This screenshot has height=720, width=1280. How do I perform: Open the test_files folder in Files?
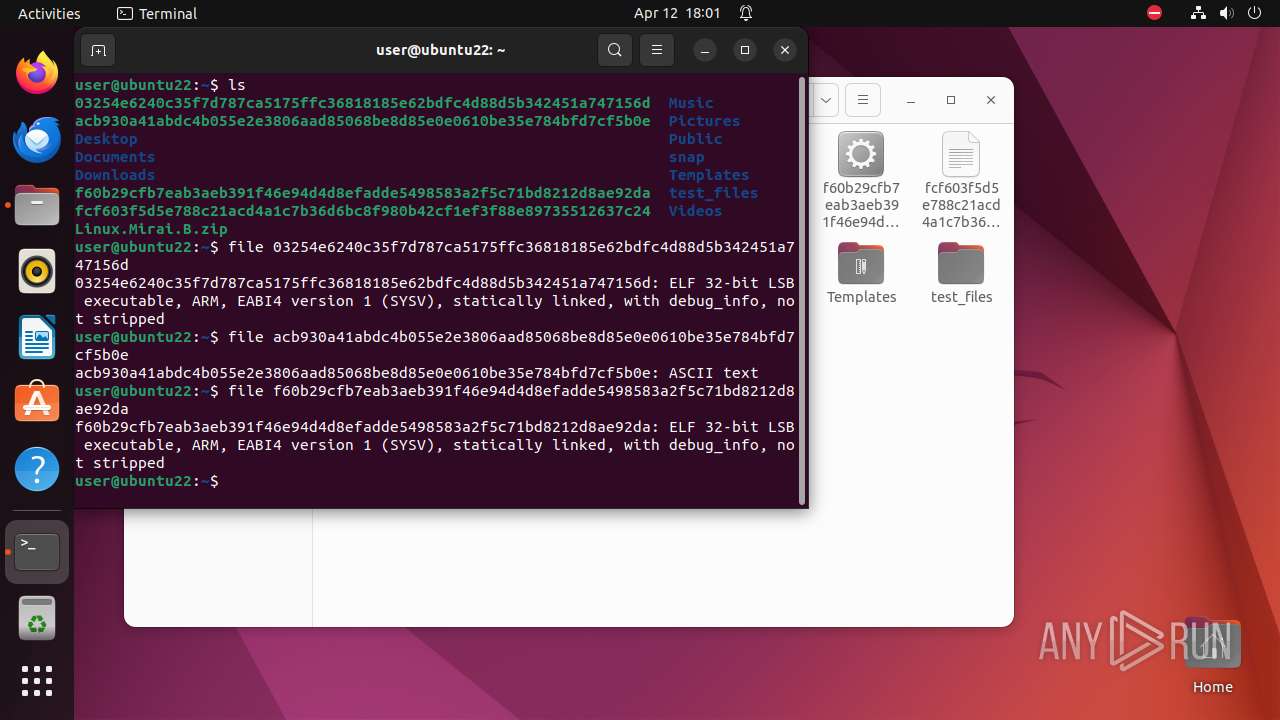coord(961,273)
